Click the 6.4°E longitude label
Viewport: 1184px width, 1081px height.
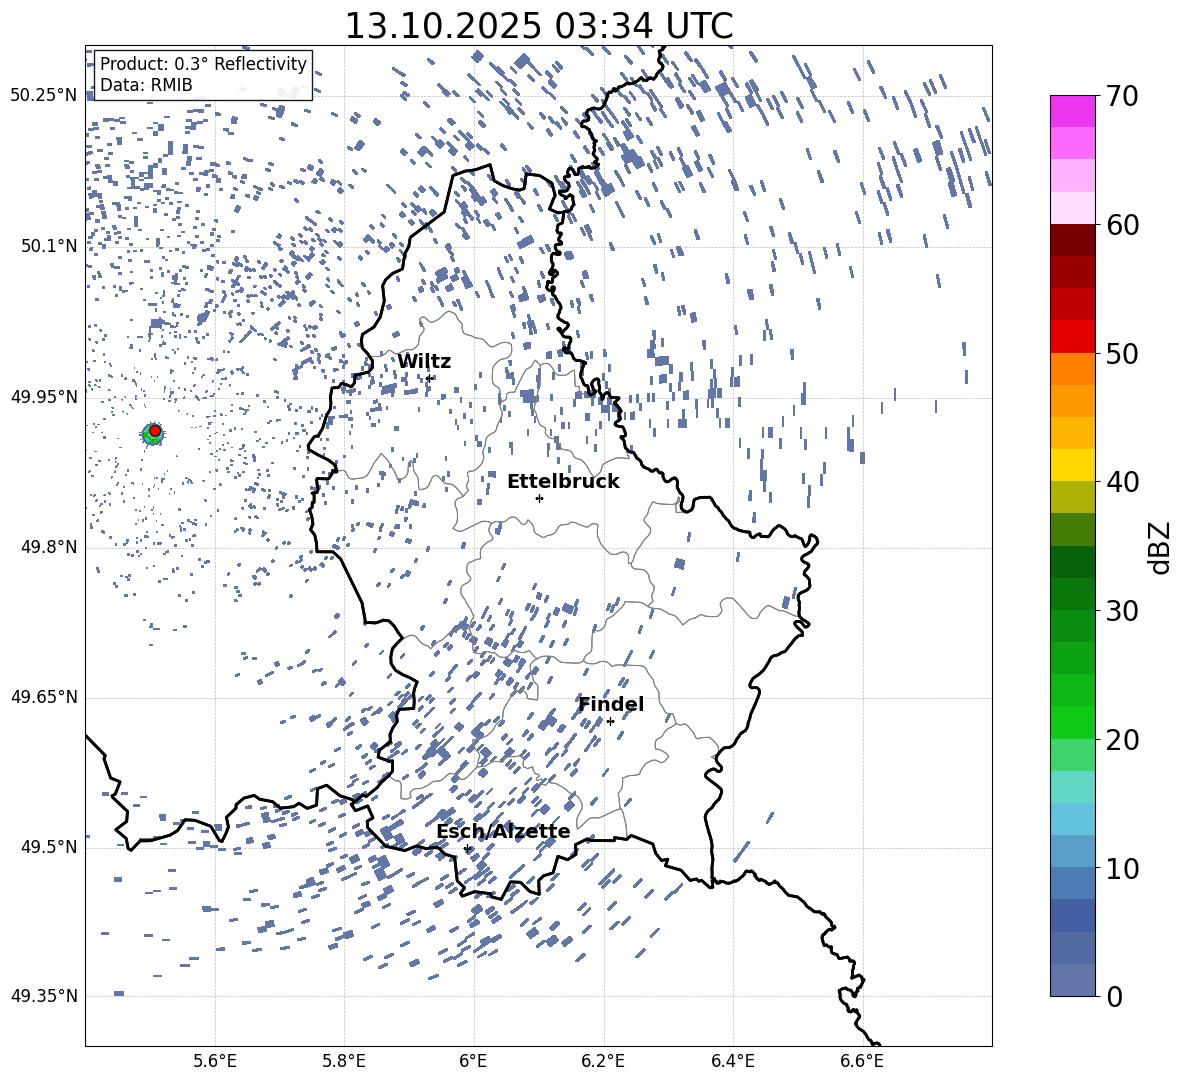pyautogui.click(x=732, y=1061)
